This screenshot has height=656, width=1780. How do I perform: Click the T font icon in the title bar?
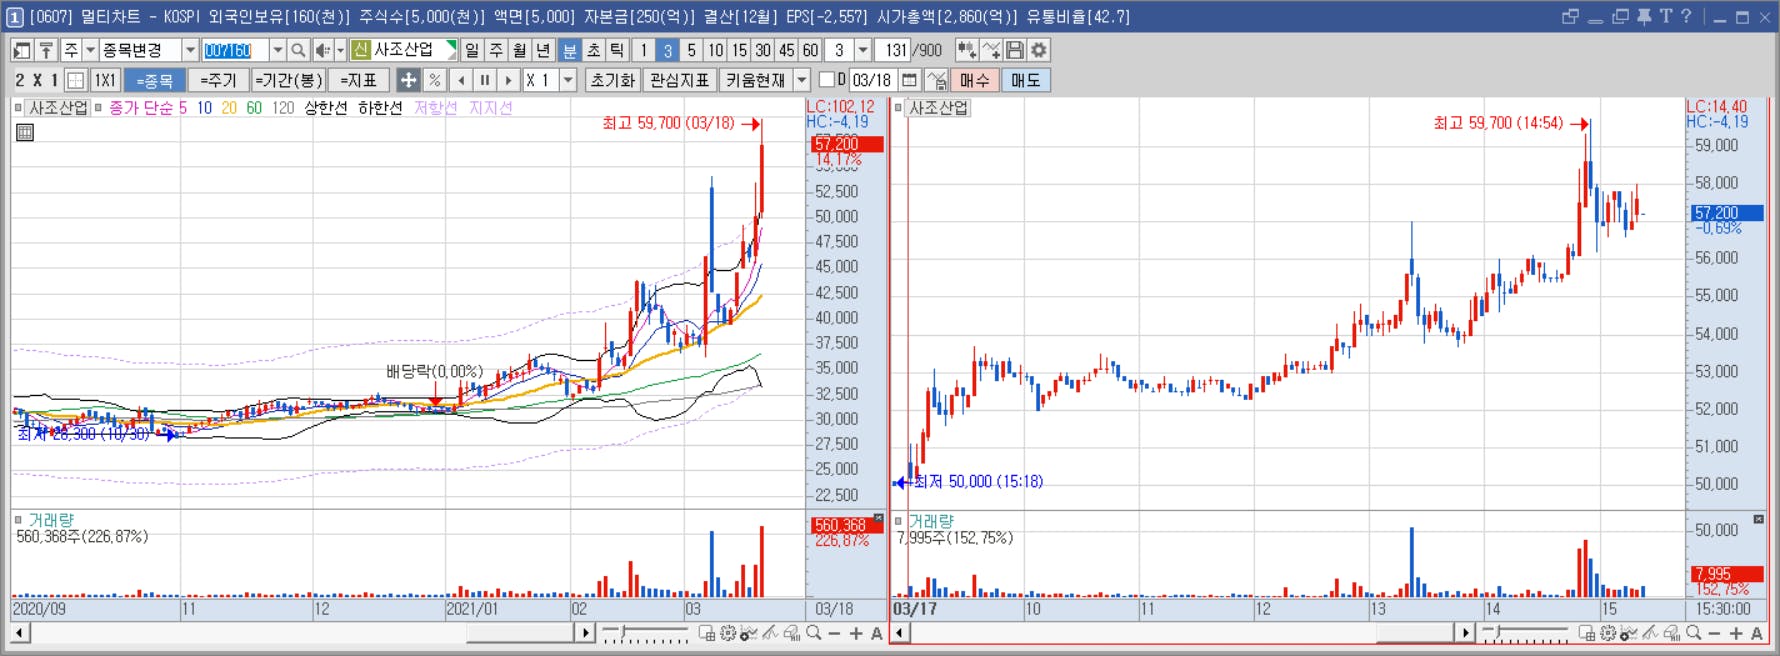point(1665,16)
